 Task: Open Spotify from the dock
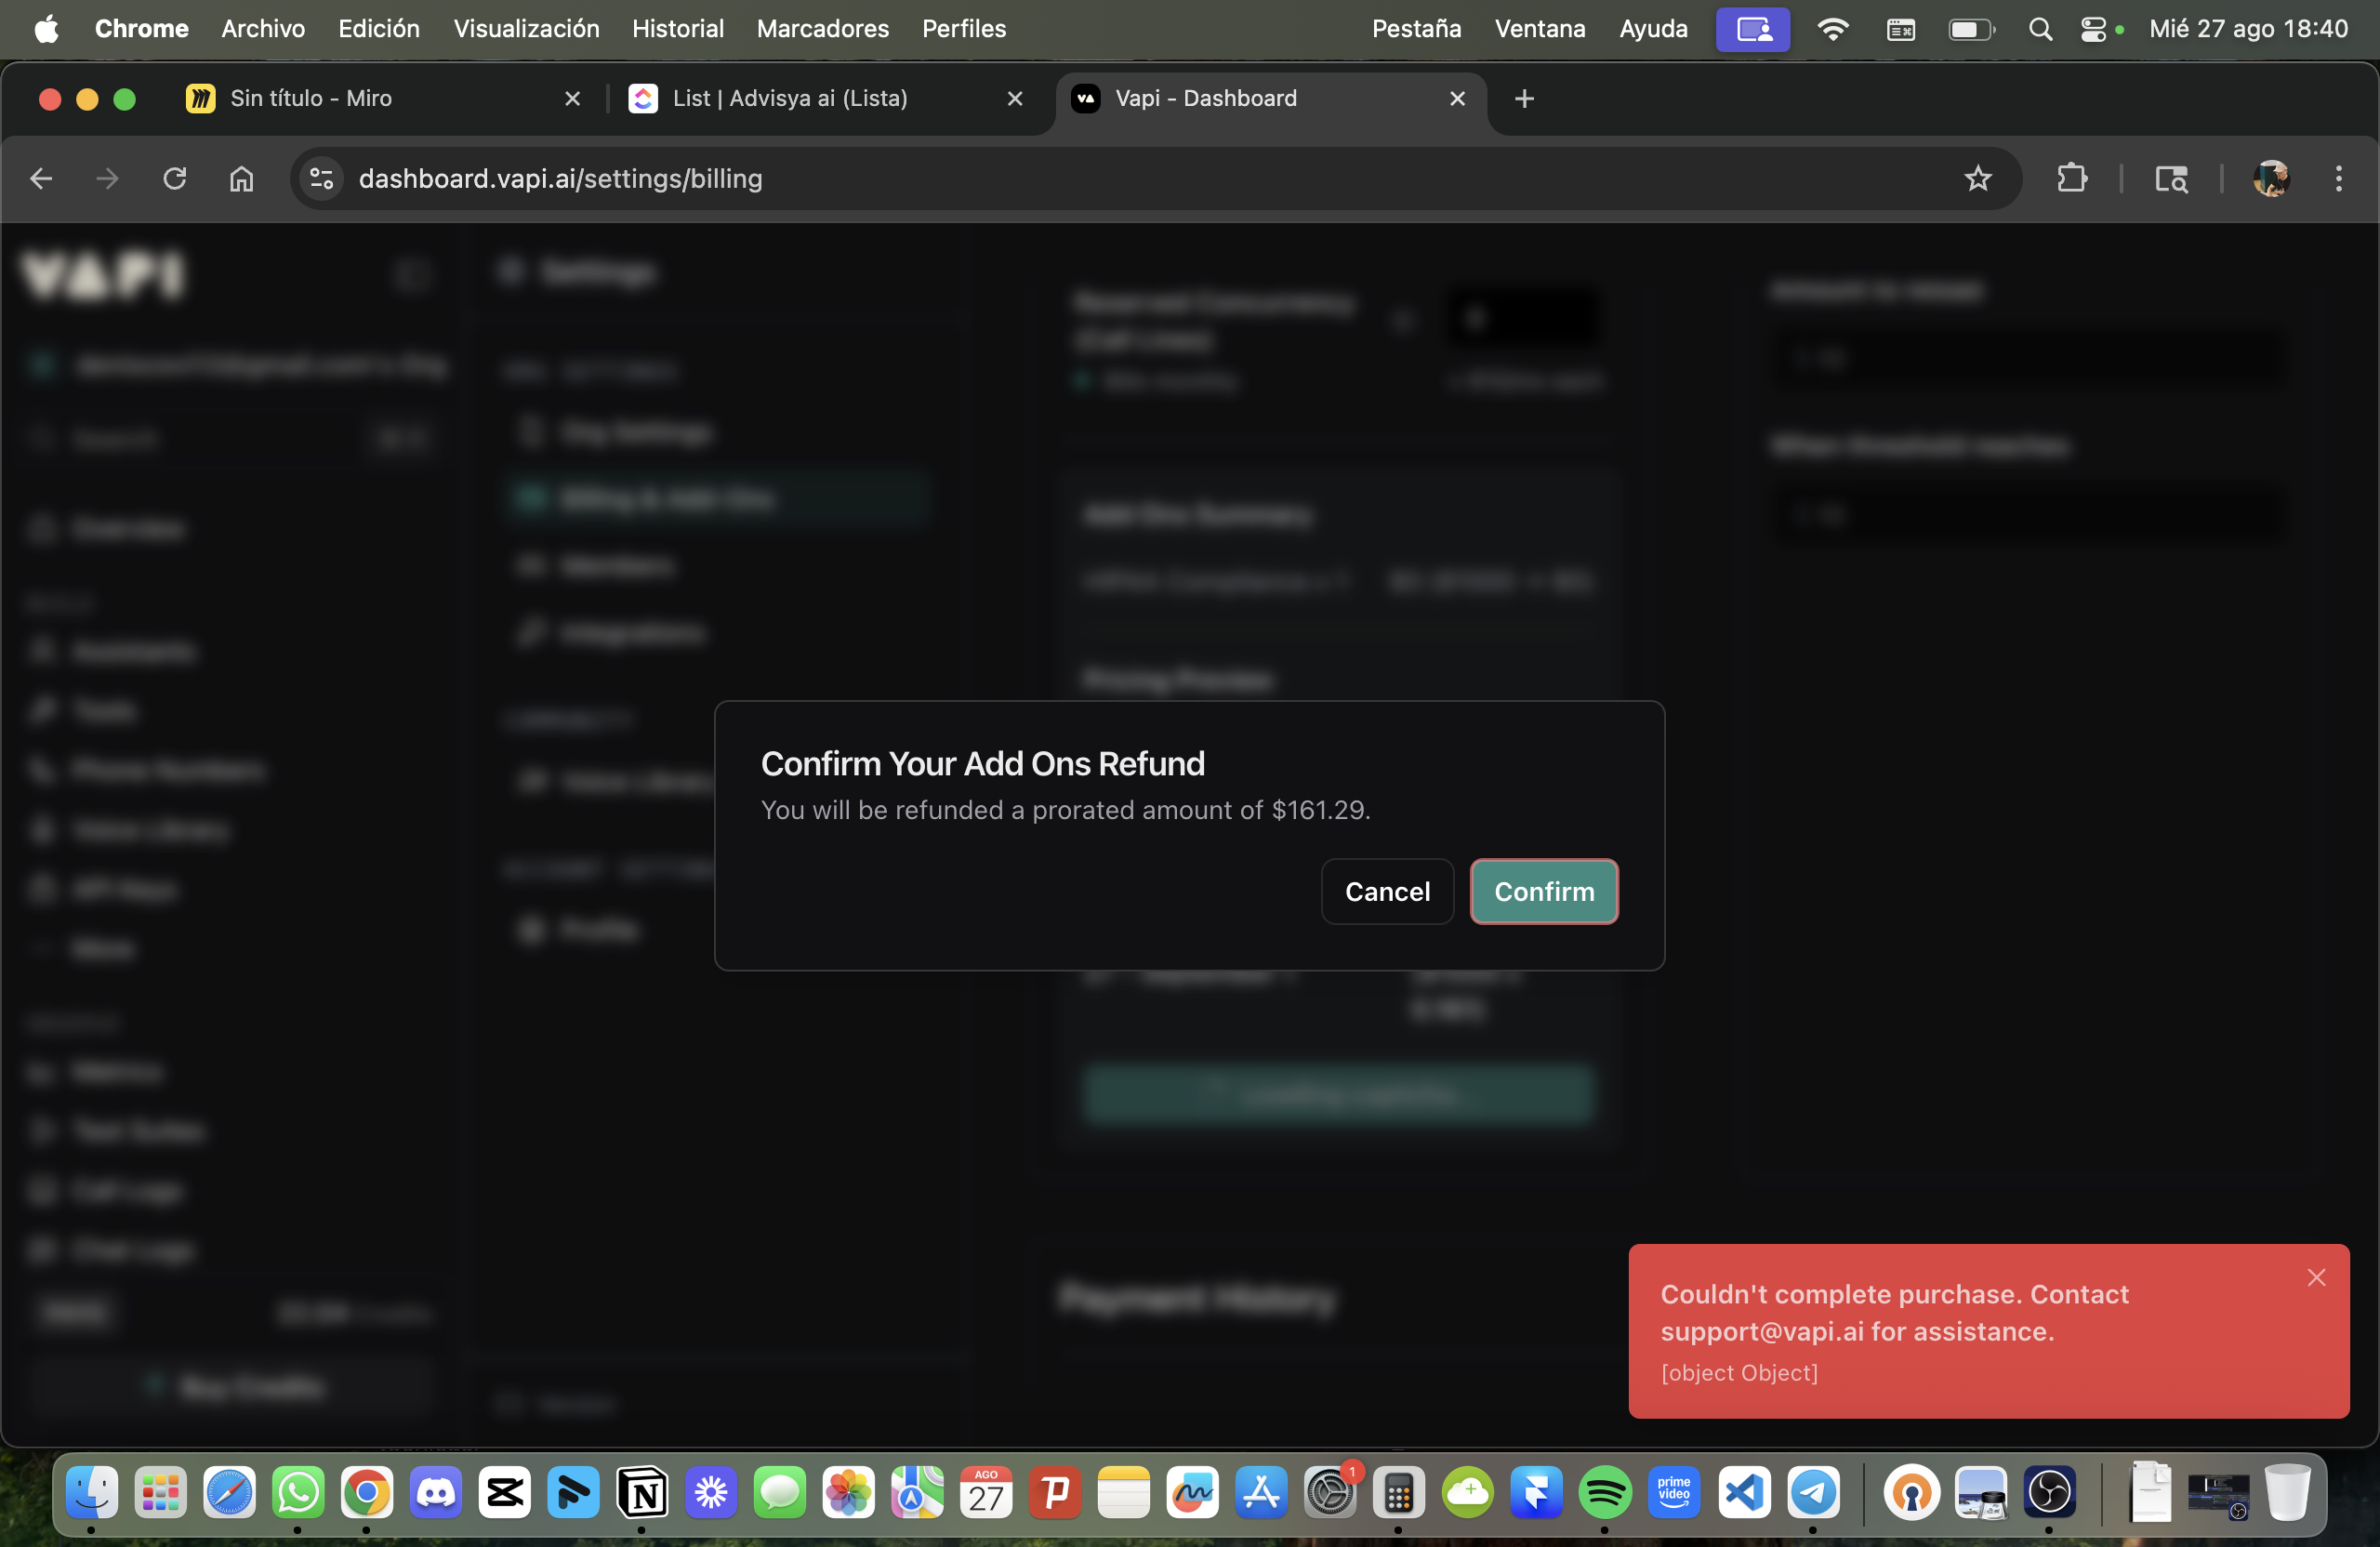pos(1604,1493)
